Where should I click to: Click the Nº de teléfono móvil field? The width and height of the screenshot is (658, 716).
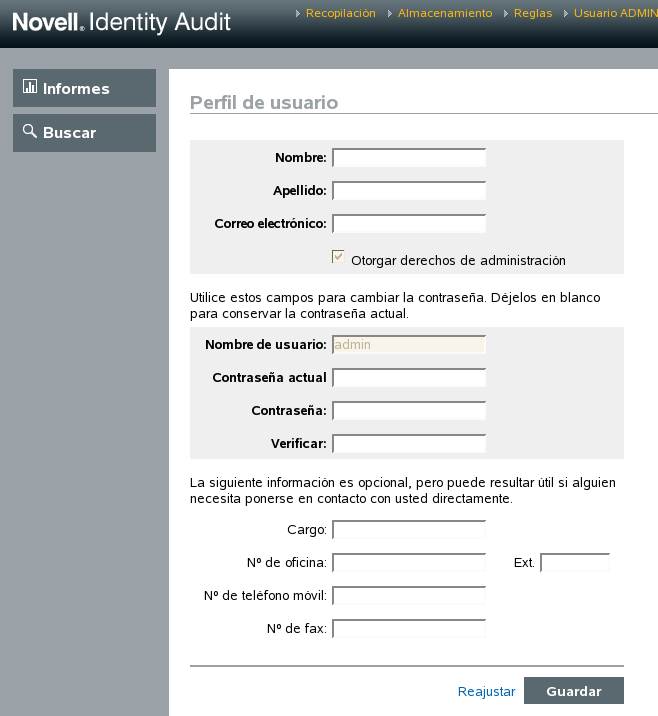pos(409,596)
